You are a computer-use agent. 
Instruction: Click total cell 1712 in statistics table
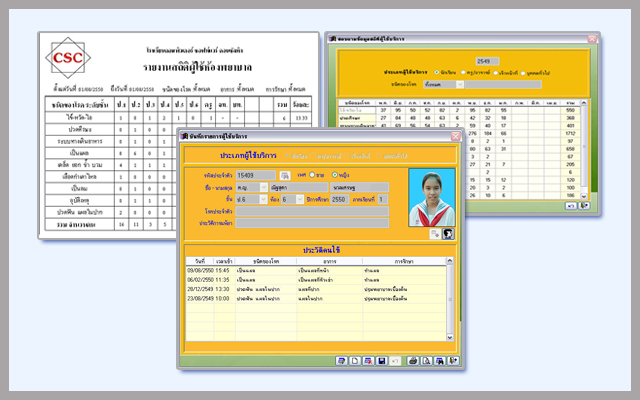point(570,133)
